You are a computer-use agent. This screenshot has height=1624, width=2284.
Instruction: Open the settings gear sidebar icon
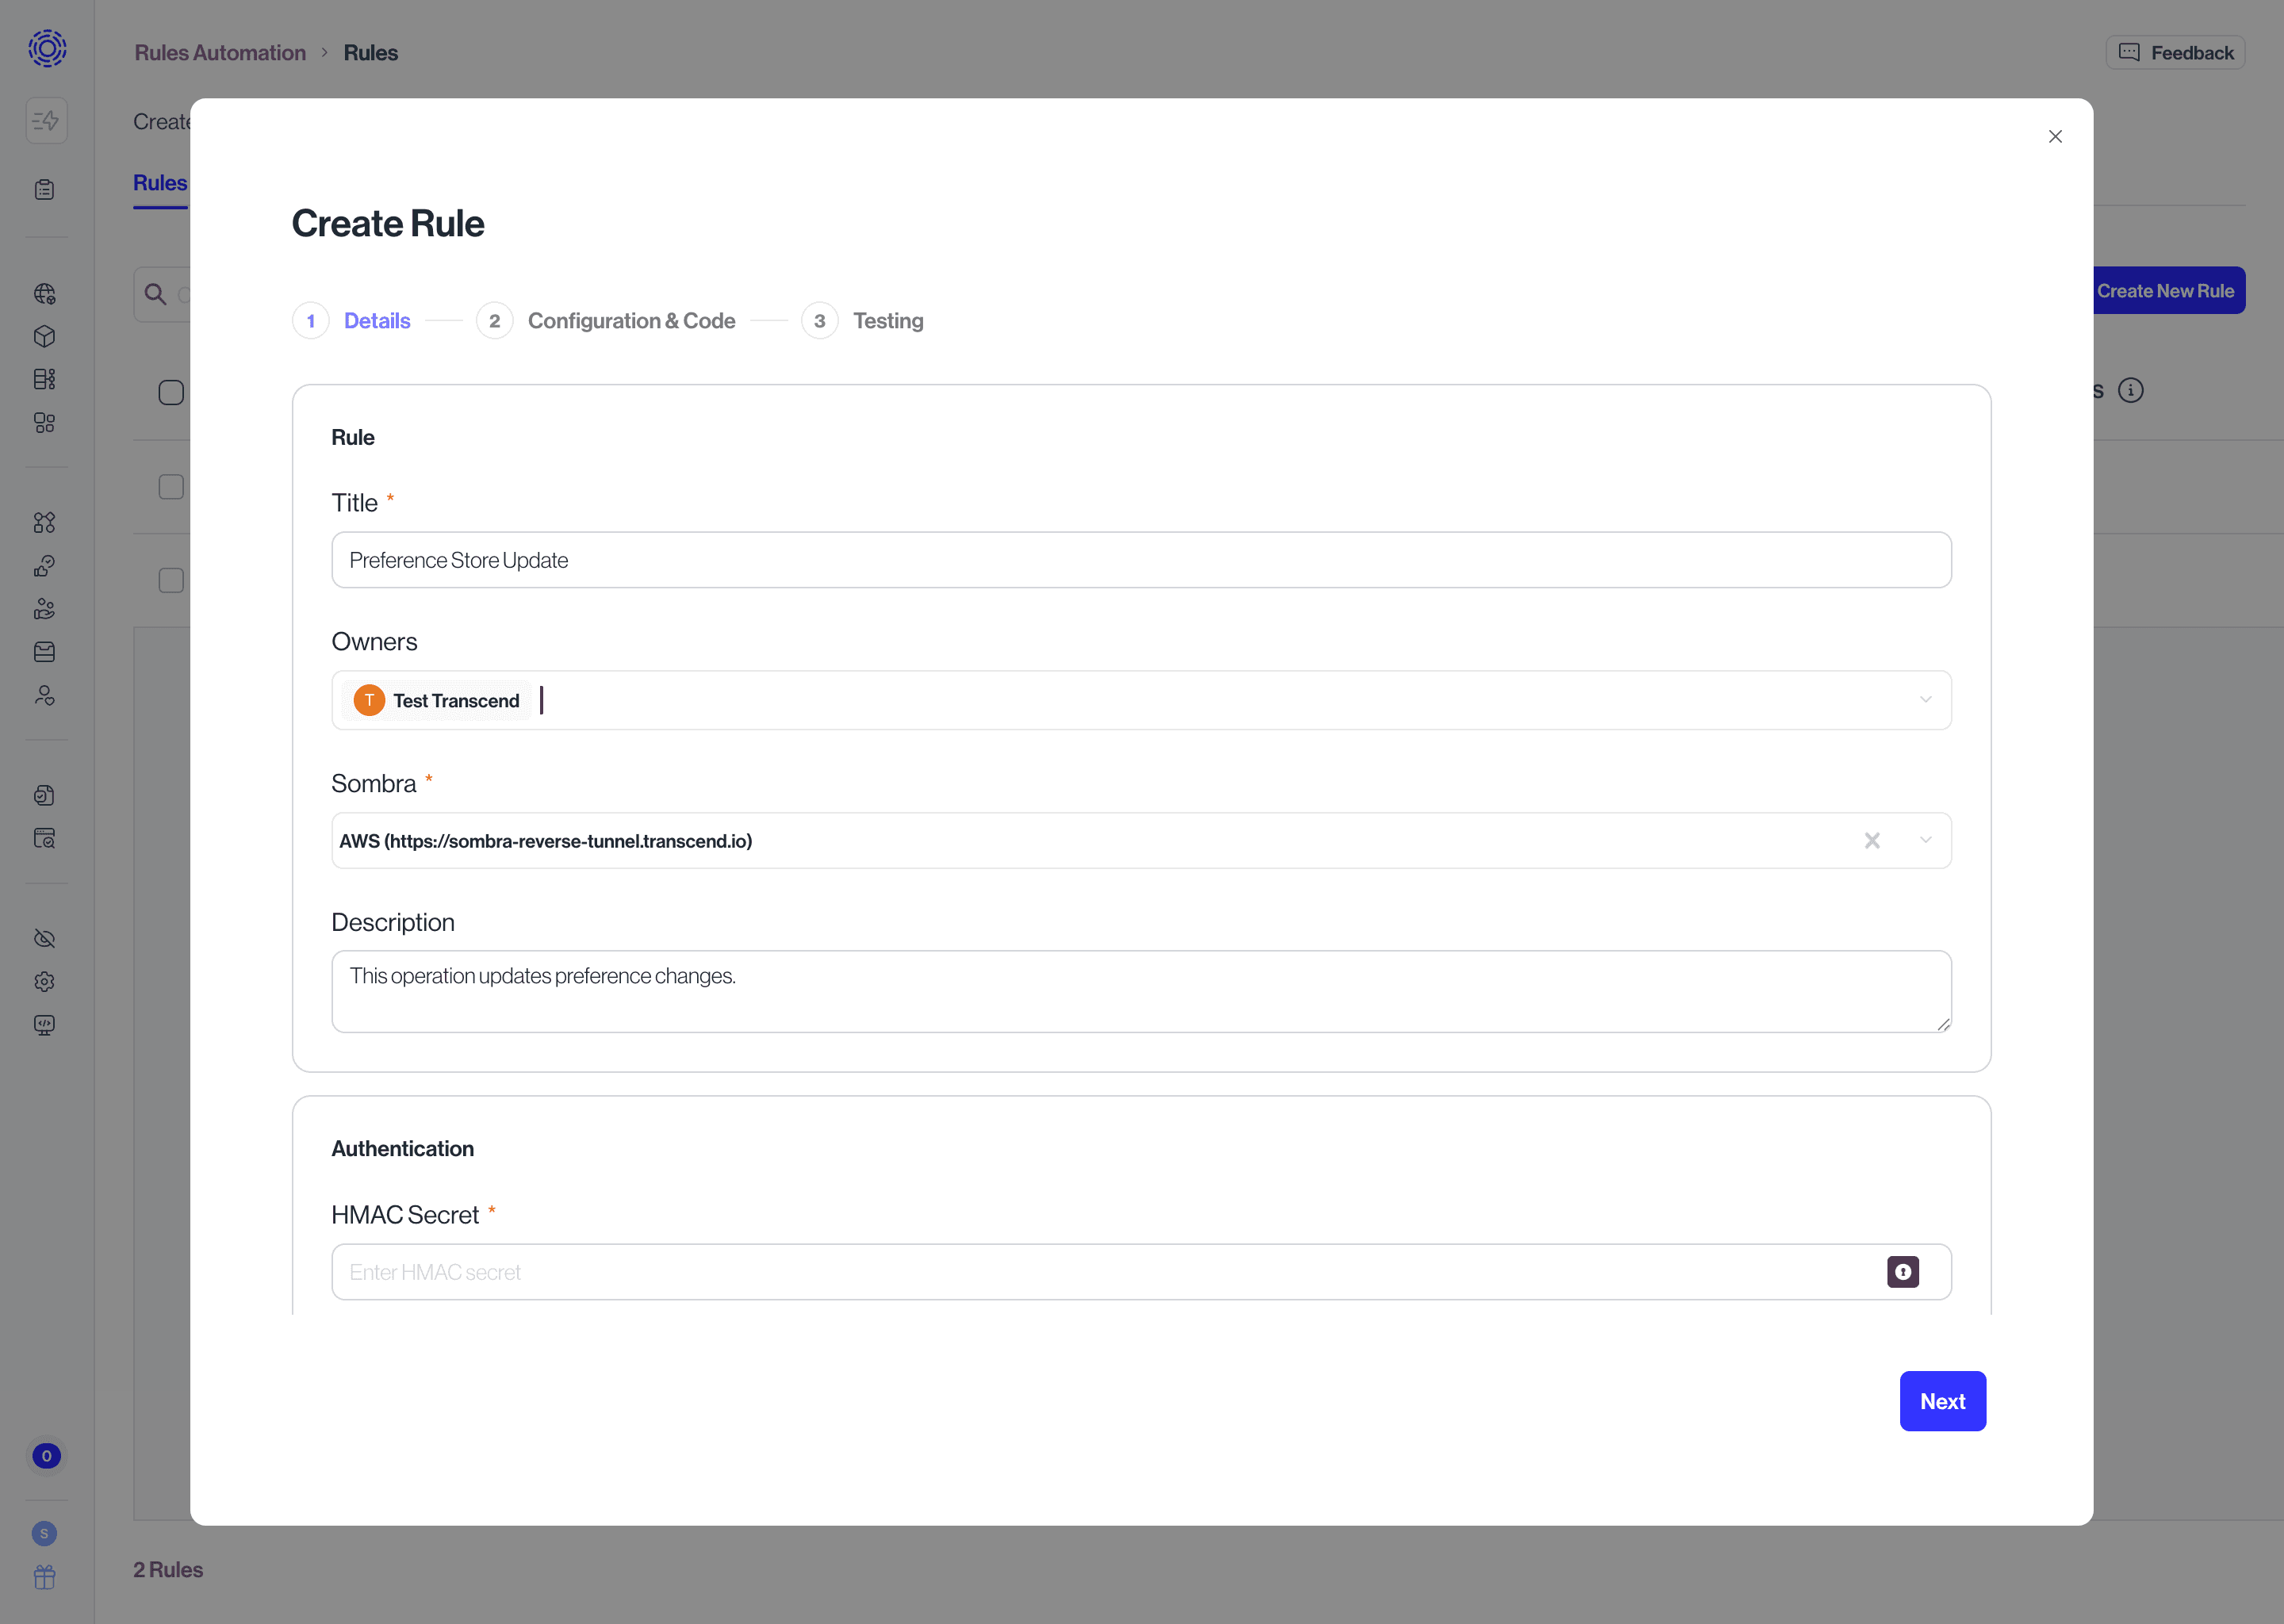(45, 982)
